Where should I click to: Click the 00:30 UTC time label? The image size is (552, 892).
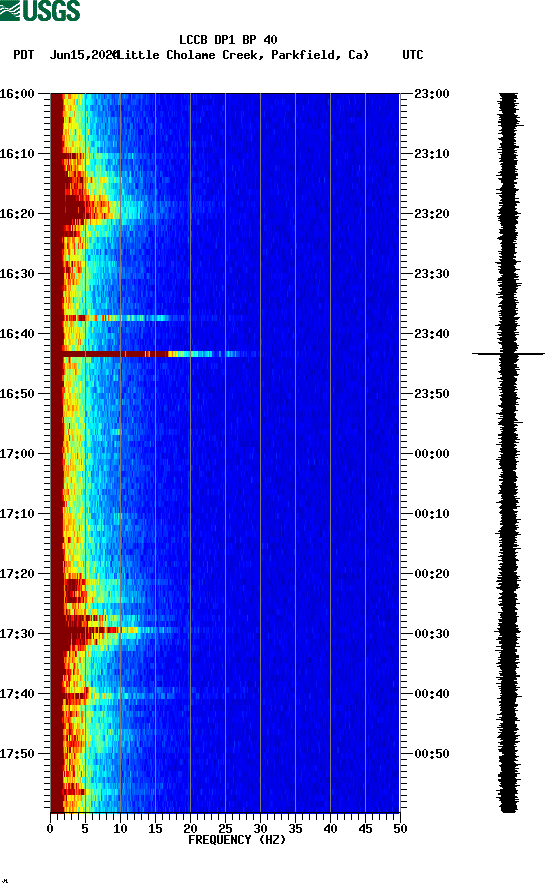coord(432,634)
